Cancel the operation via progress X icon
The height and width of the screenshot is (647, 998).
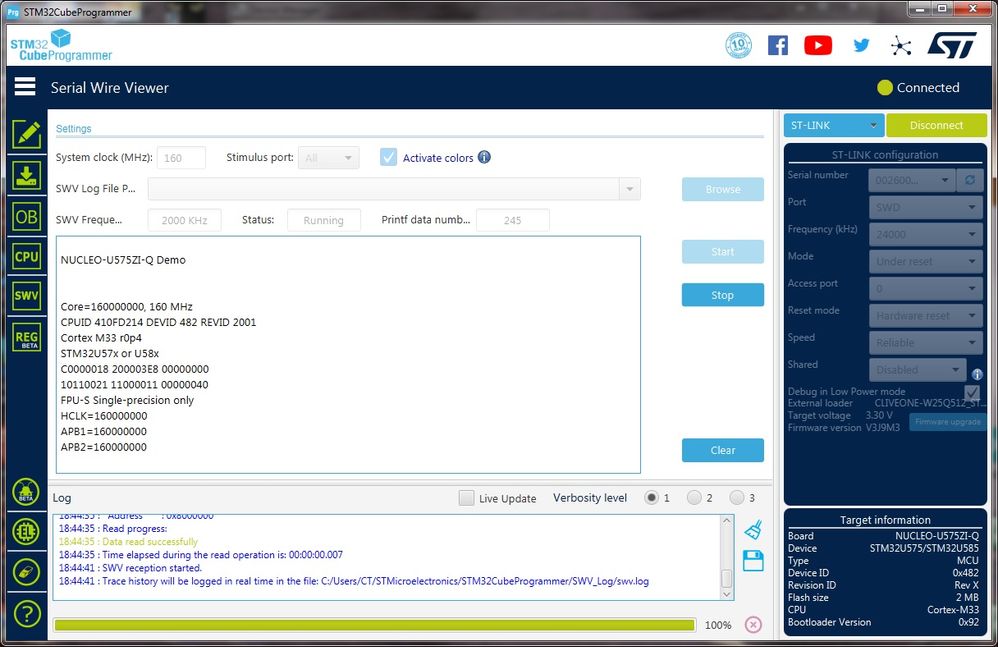[x=753, y=624]
